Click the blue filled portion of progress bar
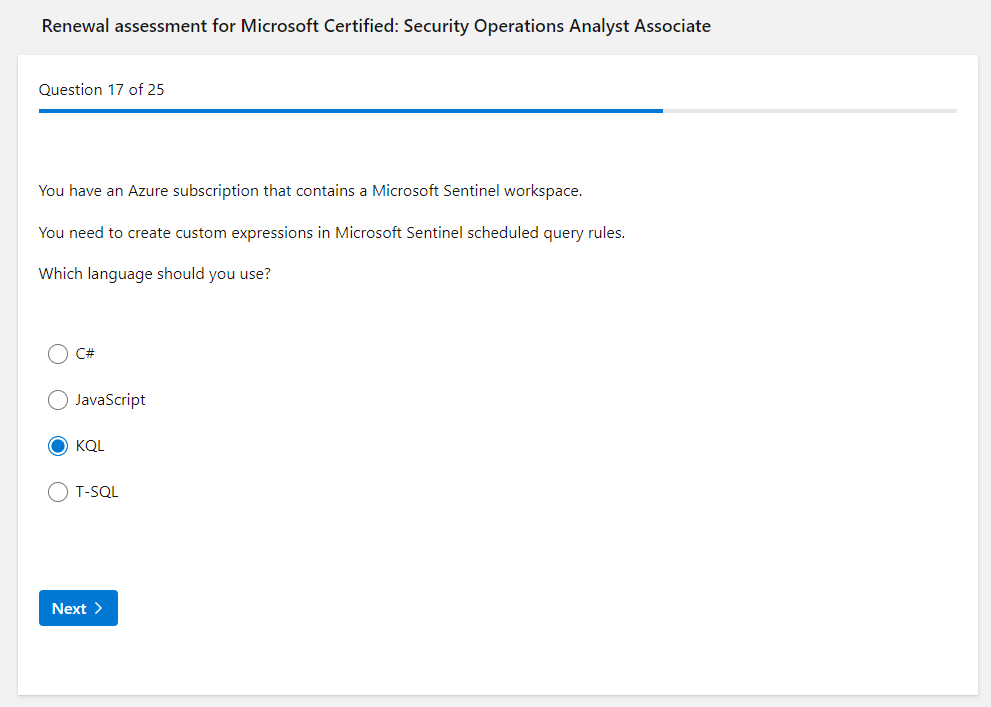This screenshot has height=707, width=991. pyautogui.click(x=350, y=111)
